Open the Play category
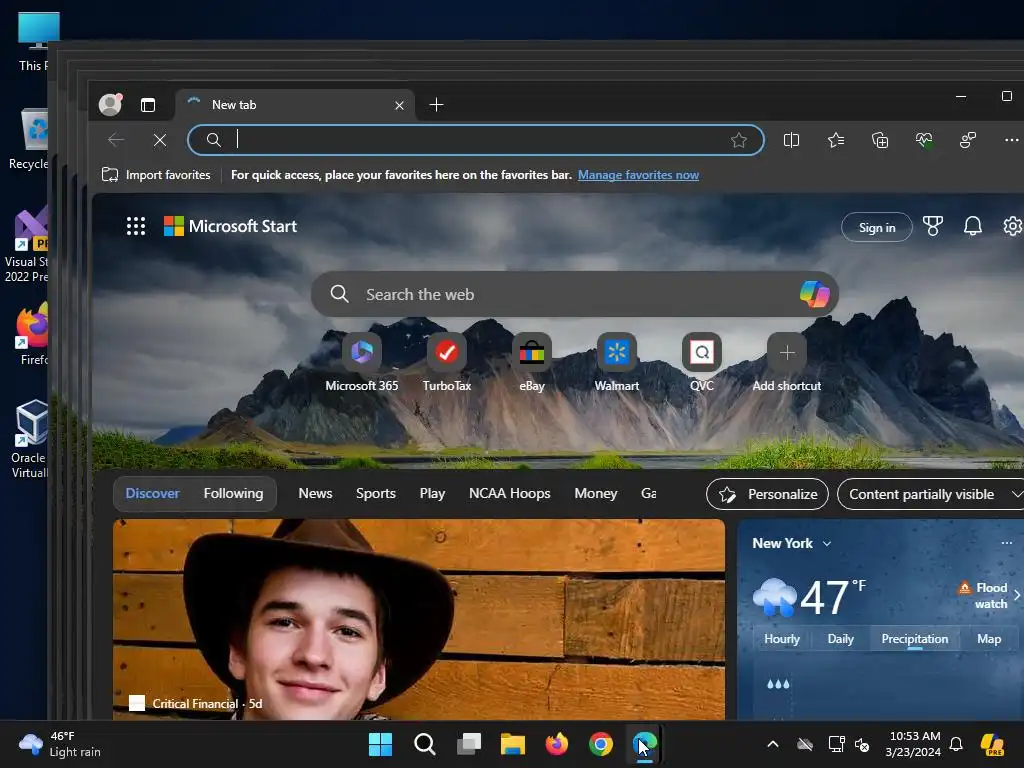1024x768 pixels. [x=432, y=494]
